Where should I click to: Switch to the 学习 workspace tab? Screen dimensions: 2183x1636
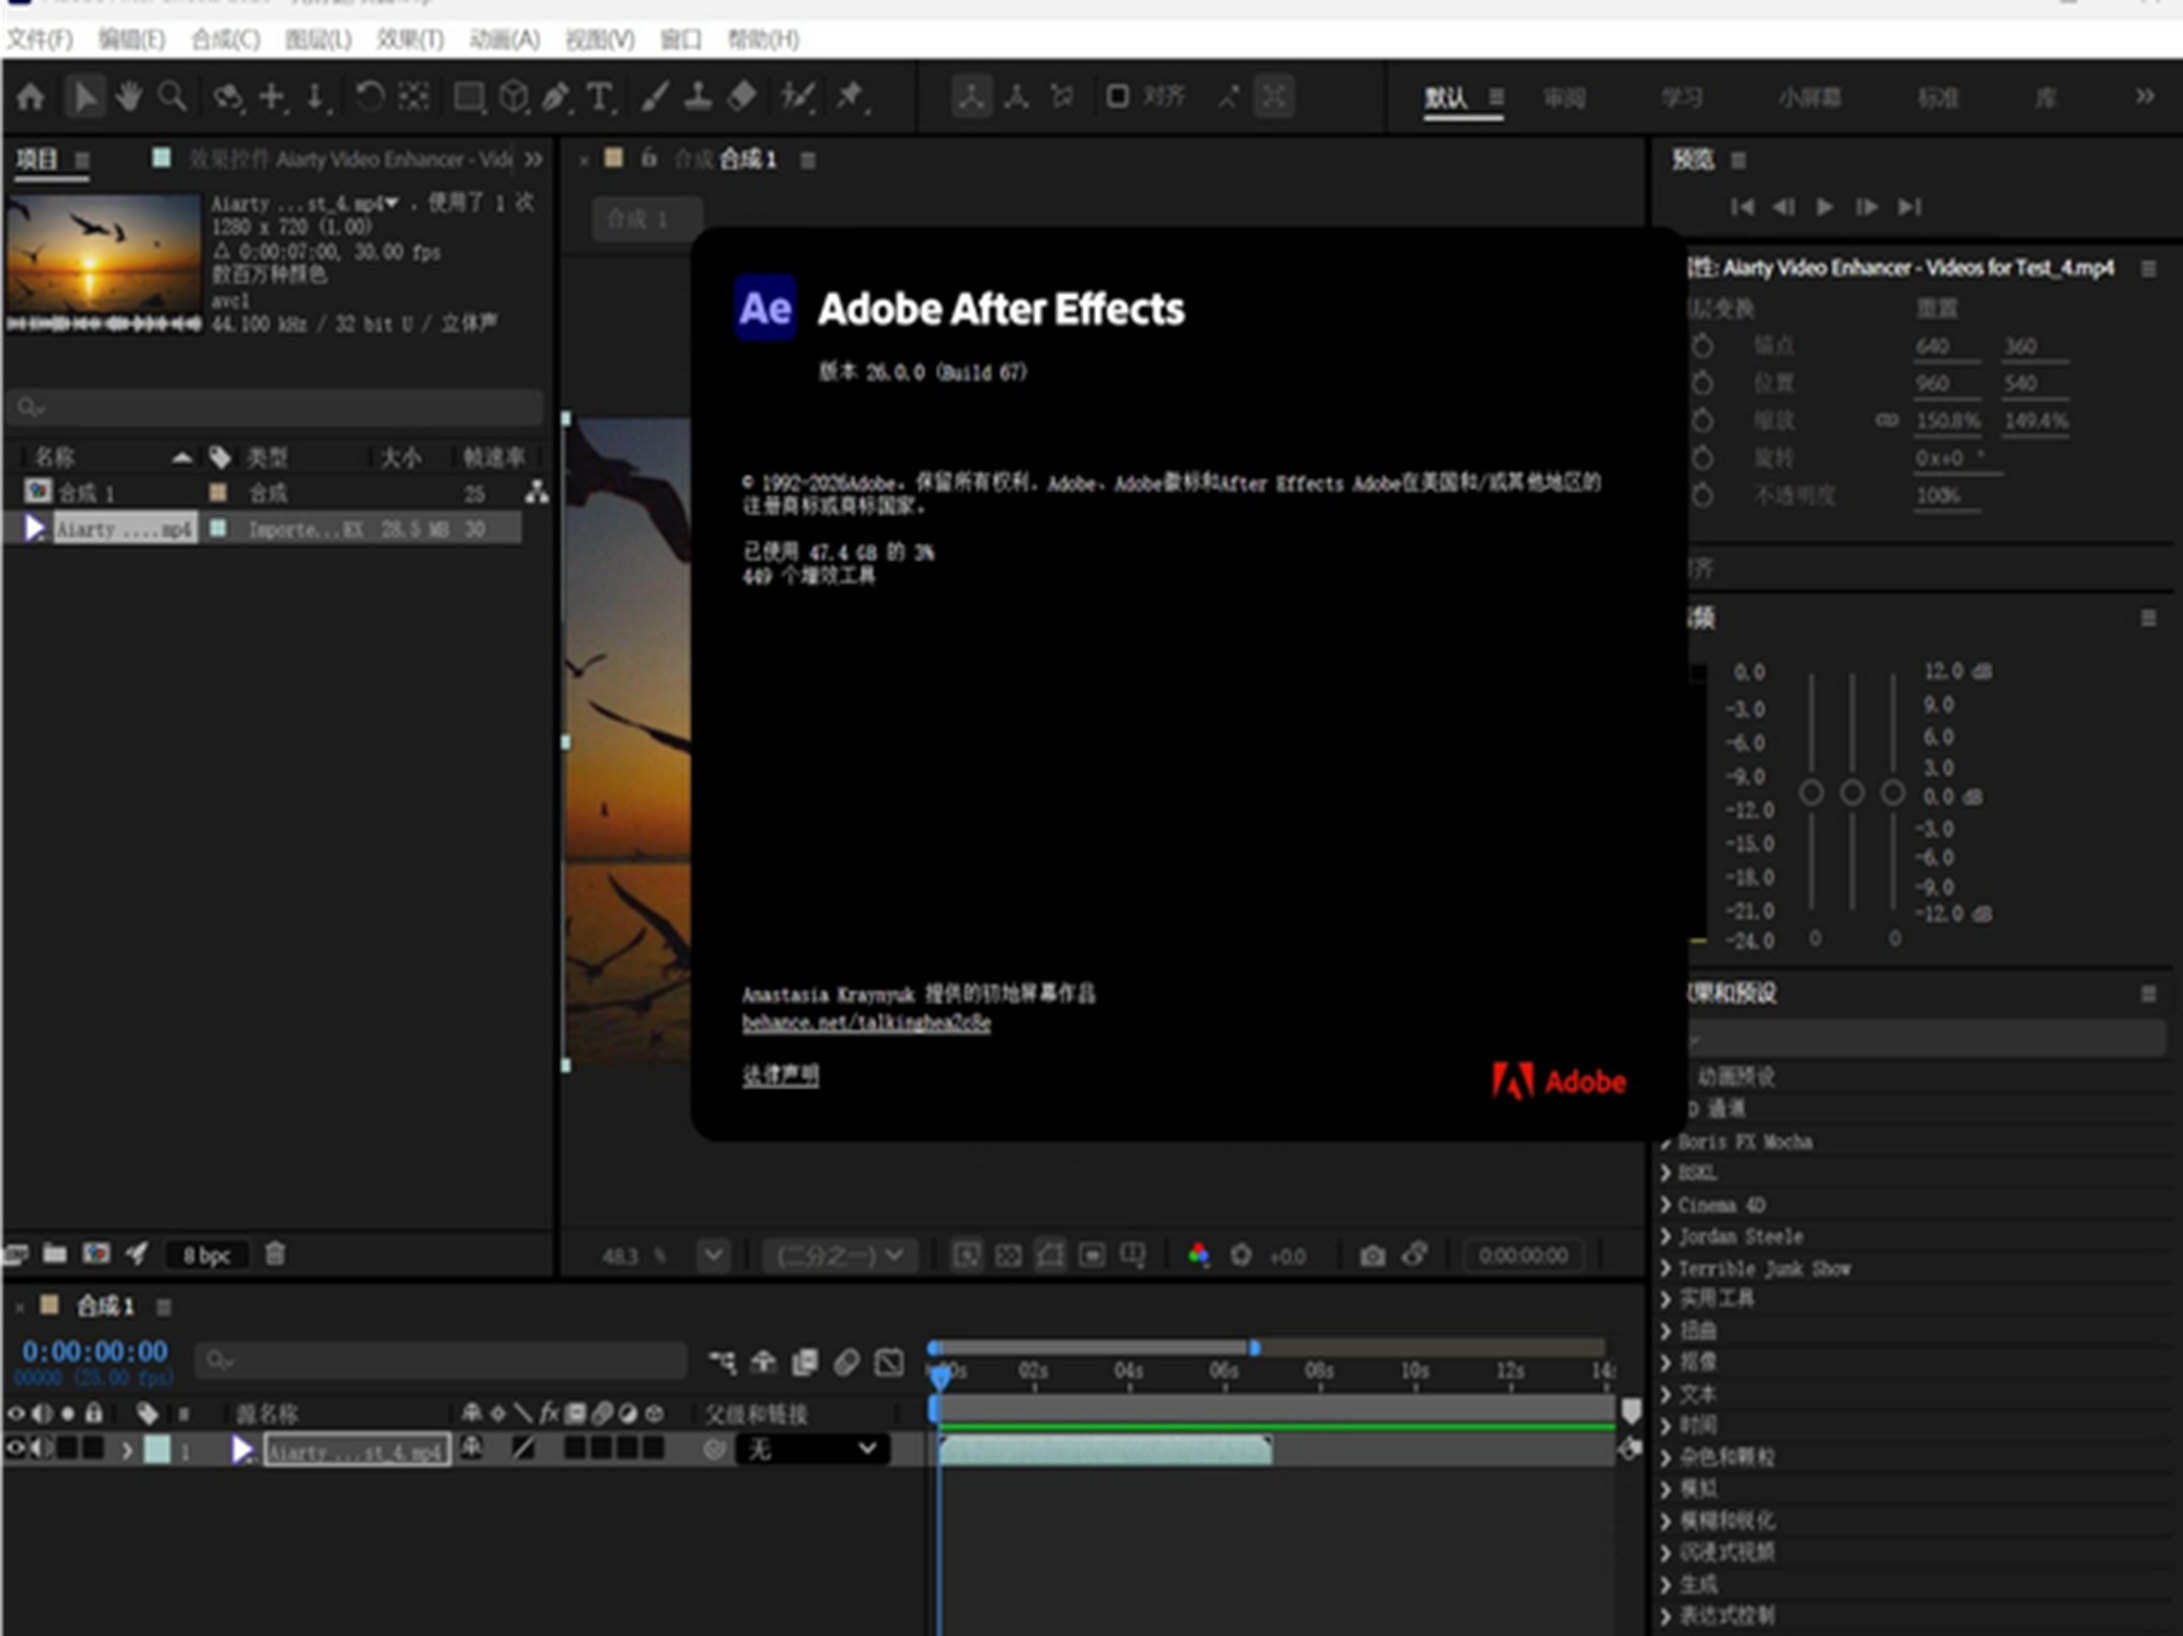(1682, 97)
